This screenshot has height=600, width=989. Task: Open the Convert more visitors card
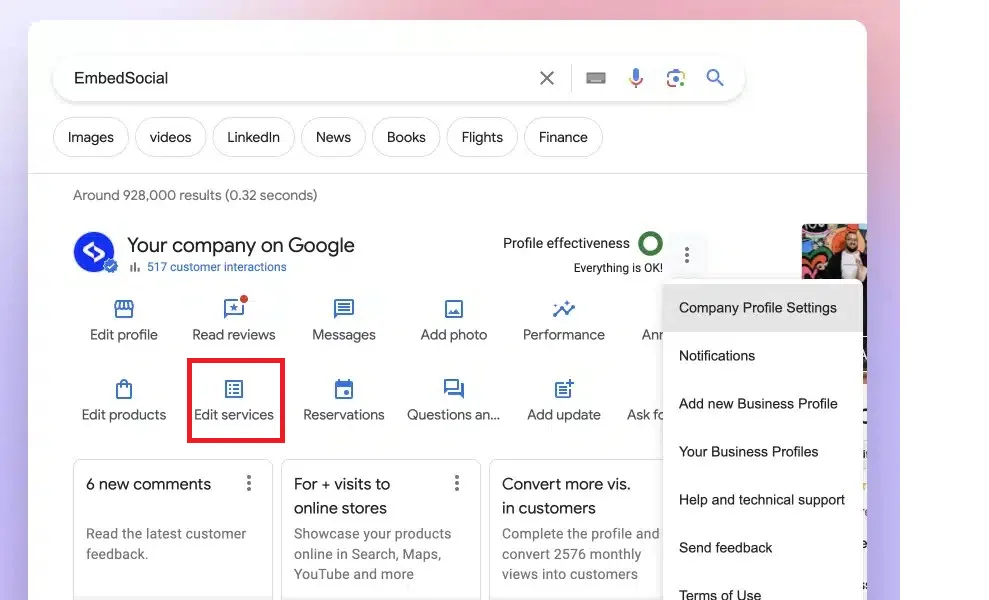576,529
